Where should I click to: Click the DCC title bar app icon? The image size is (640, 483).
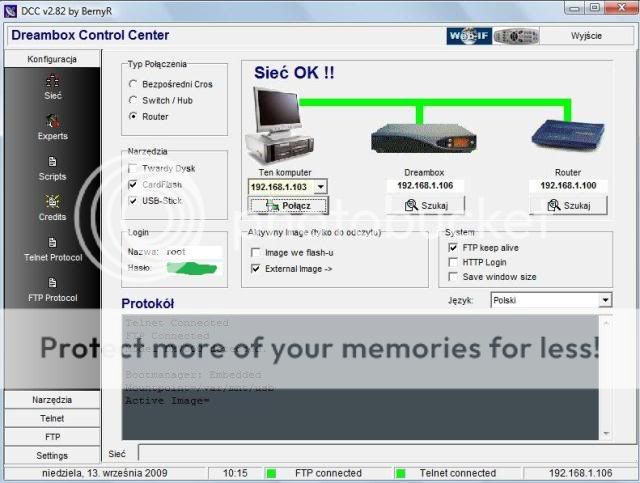tap(10, 11)
